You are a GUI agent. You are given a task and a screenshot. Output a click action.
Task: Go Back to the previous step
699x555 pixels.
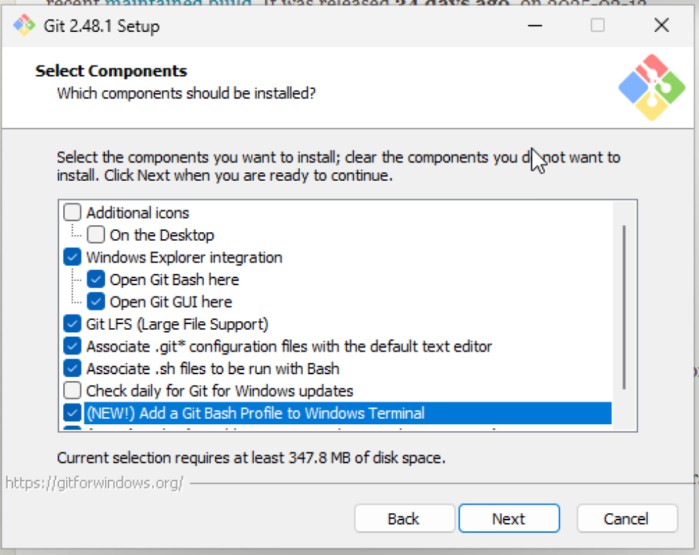pyautogui.click(x=404, y=518)
